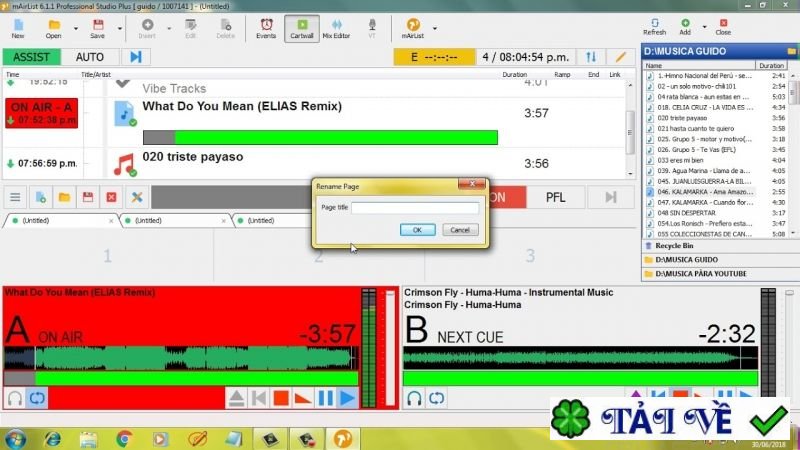
Task: Click cartwall red X close-page icon
Action: pos(111,197)
